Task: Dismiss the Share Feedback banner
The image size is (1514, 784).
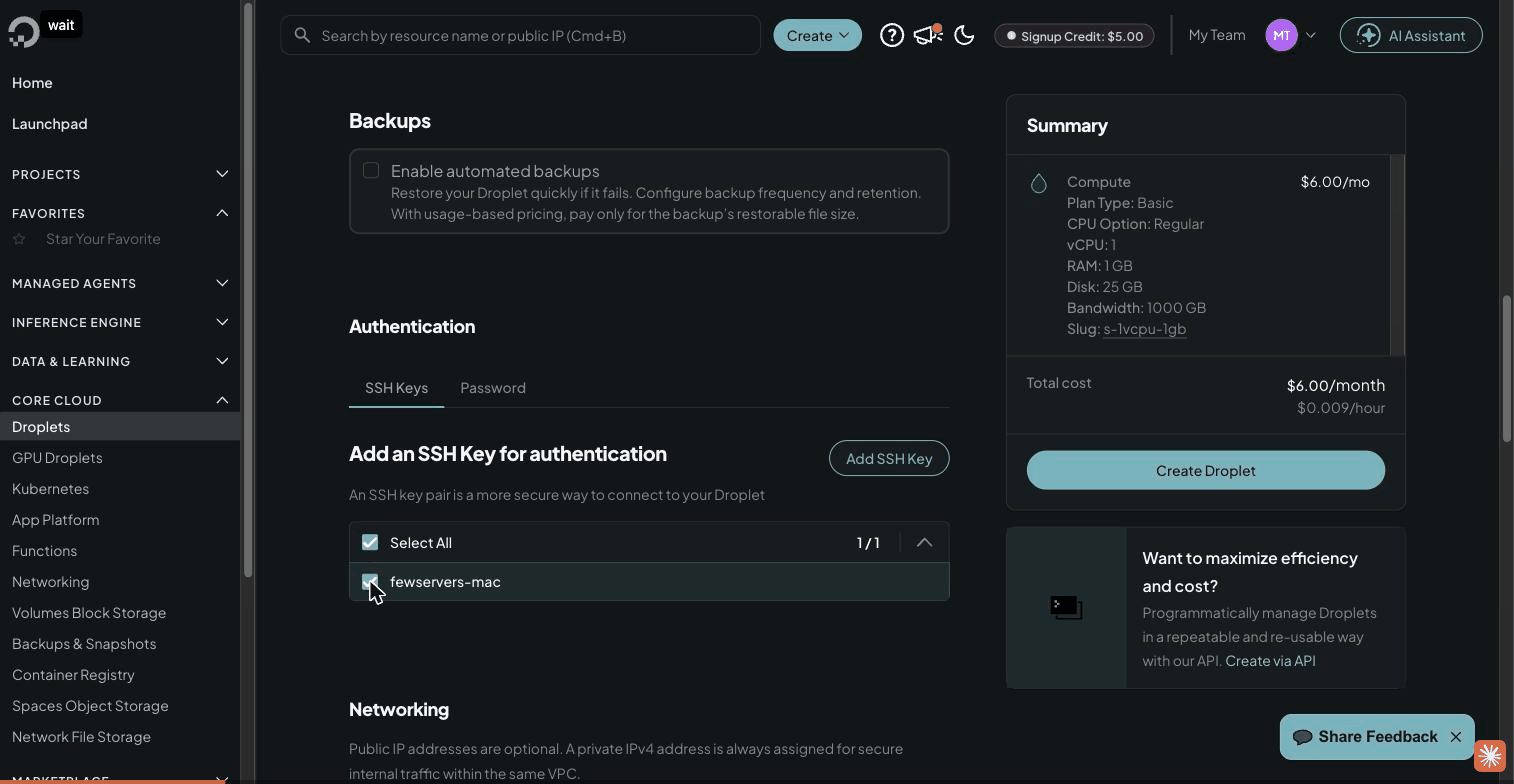Action: (1456, 737)
